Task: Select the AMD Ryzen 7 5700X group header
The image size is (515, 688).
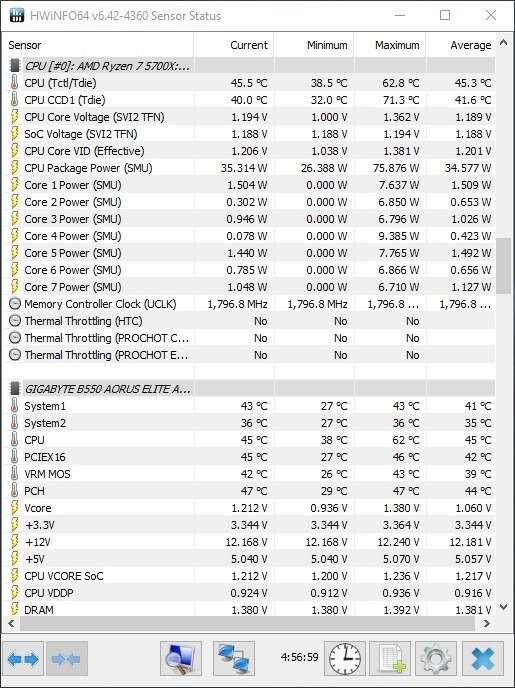Action: 251,66
